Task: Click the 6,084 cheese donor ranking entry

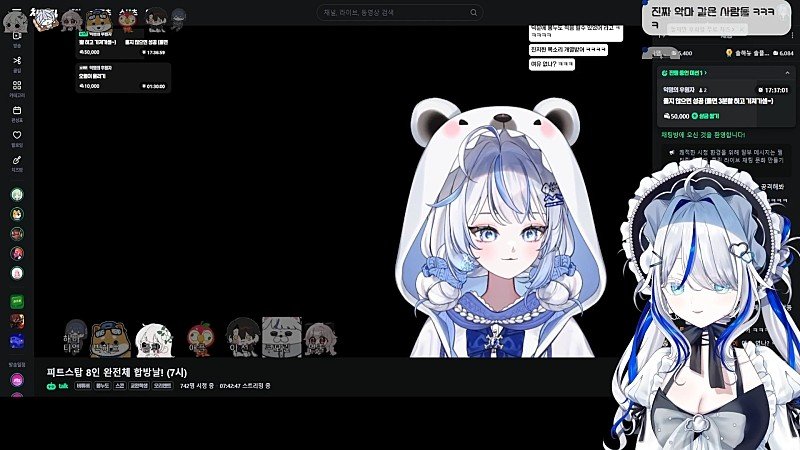Action: [760, 53]
